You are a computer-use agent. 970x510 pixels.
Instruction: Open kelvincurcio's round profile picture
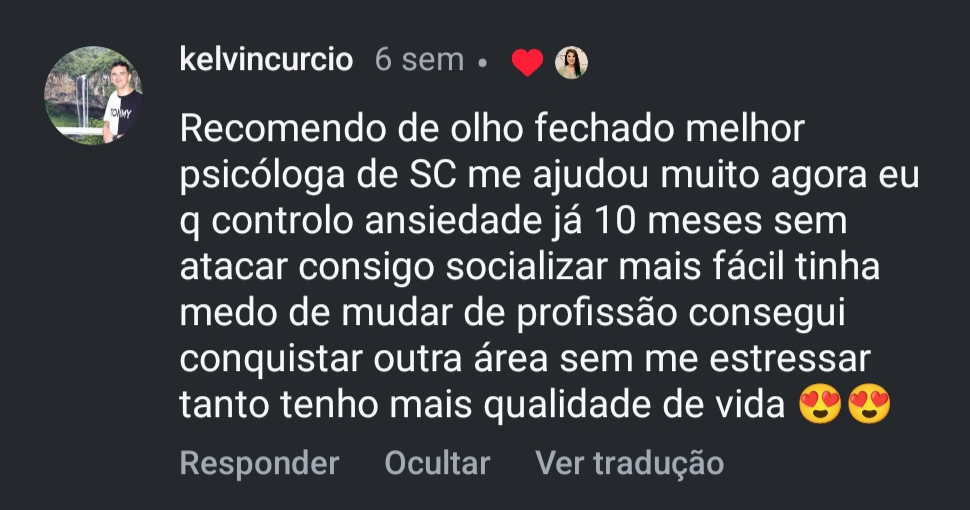(x=94, y=94)
